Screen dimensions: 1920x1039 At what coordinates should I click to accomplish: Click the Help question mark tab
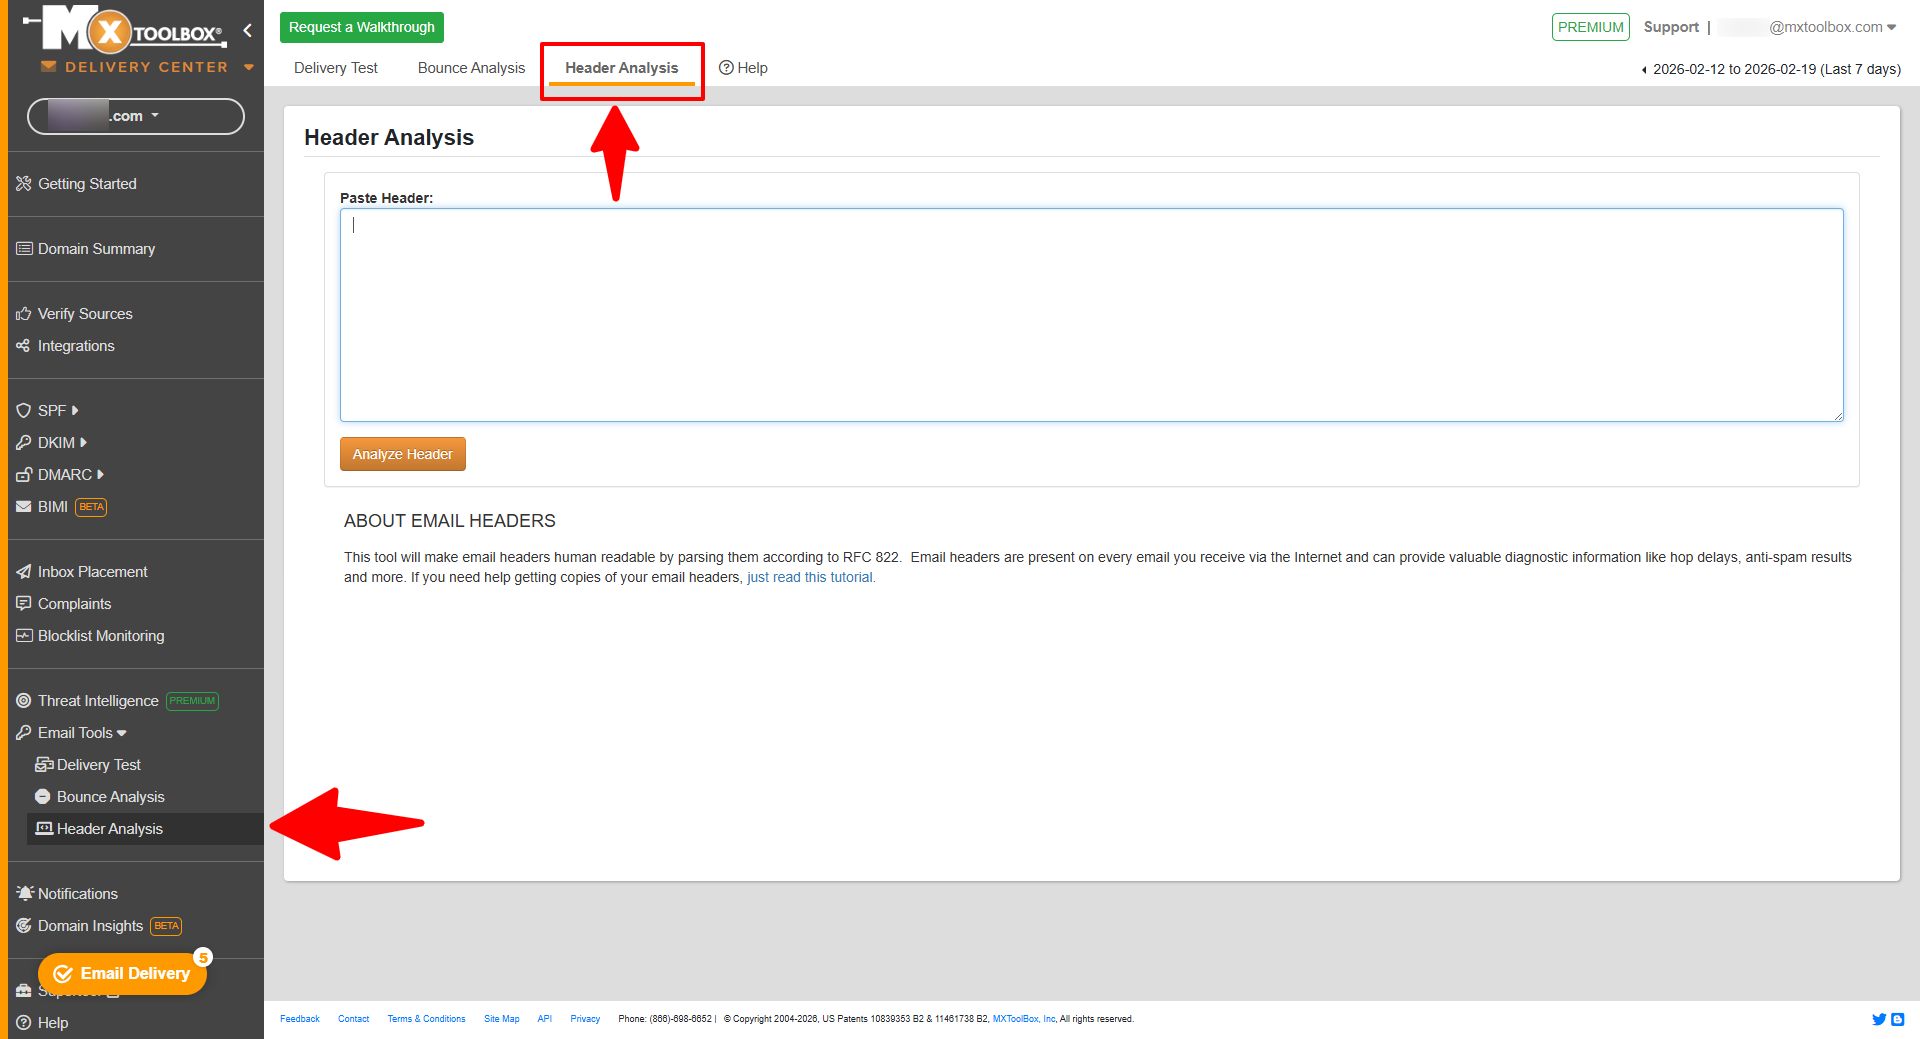(743, 68)
